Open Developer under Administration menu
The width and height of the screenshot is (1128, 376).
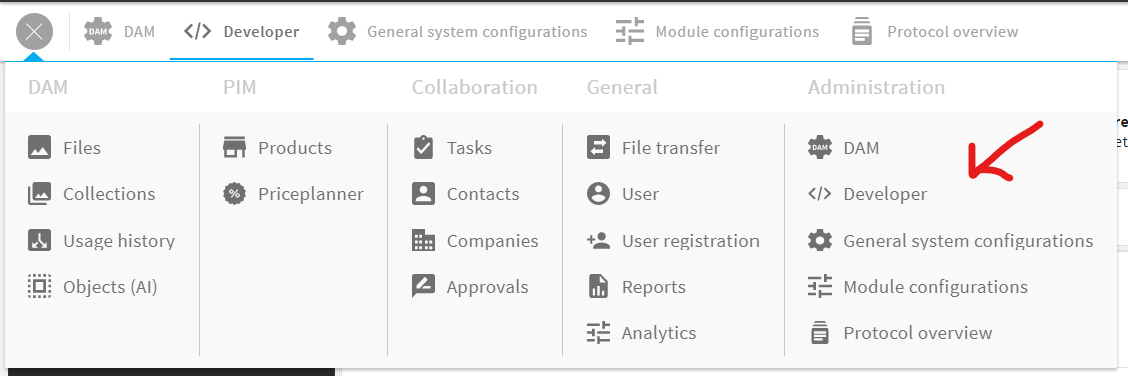point(868,194)
